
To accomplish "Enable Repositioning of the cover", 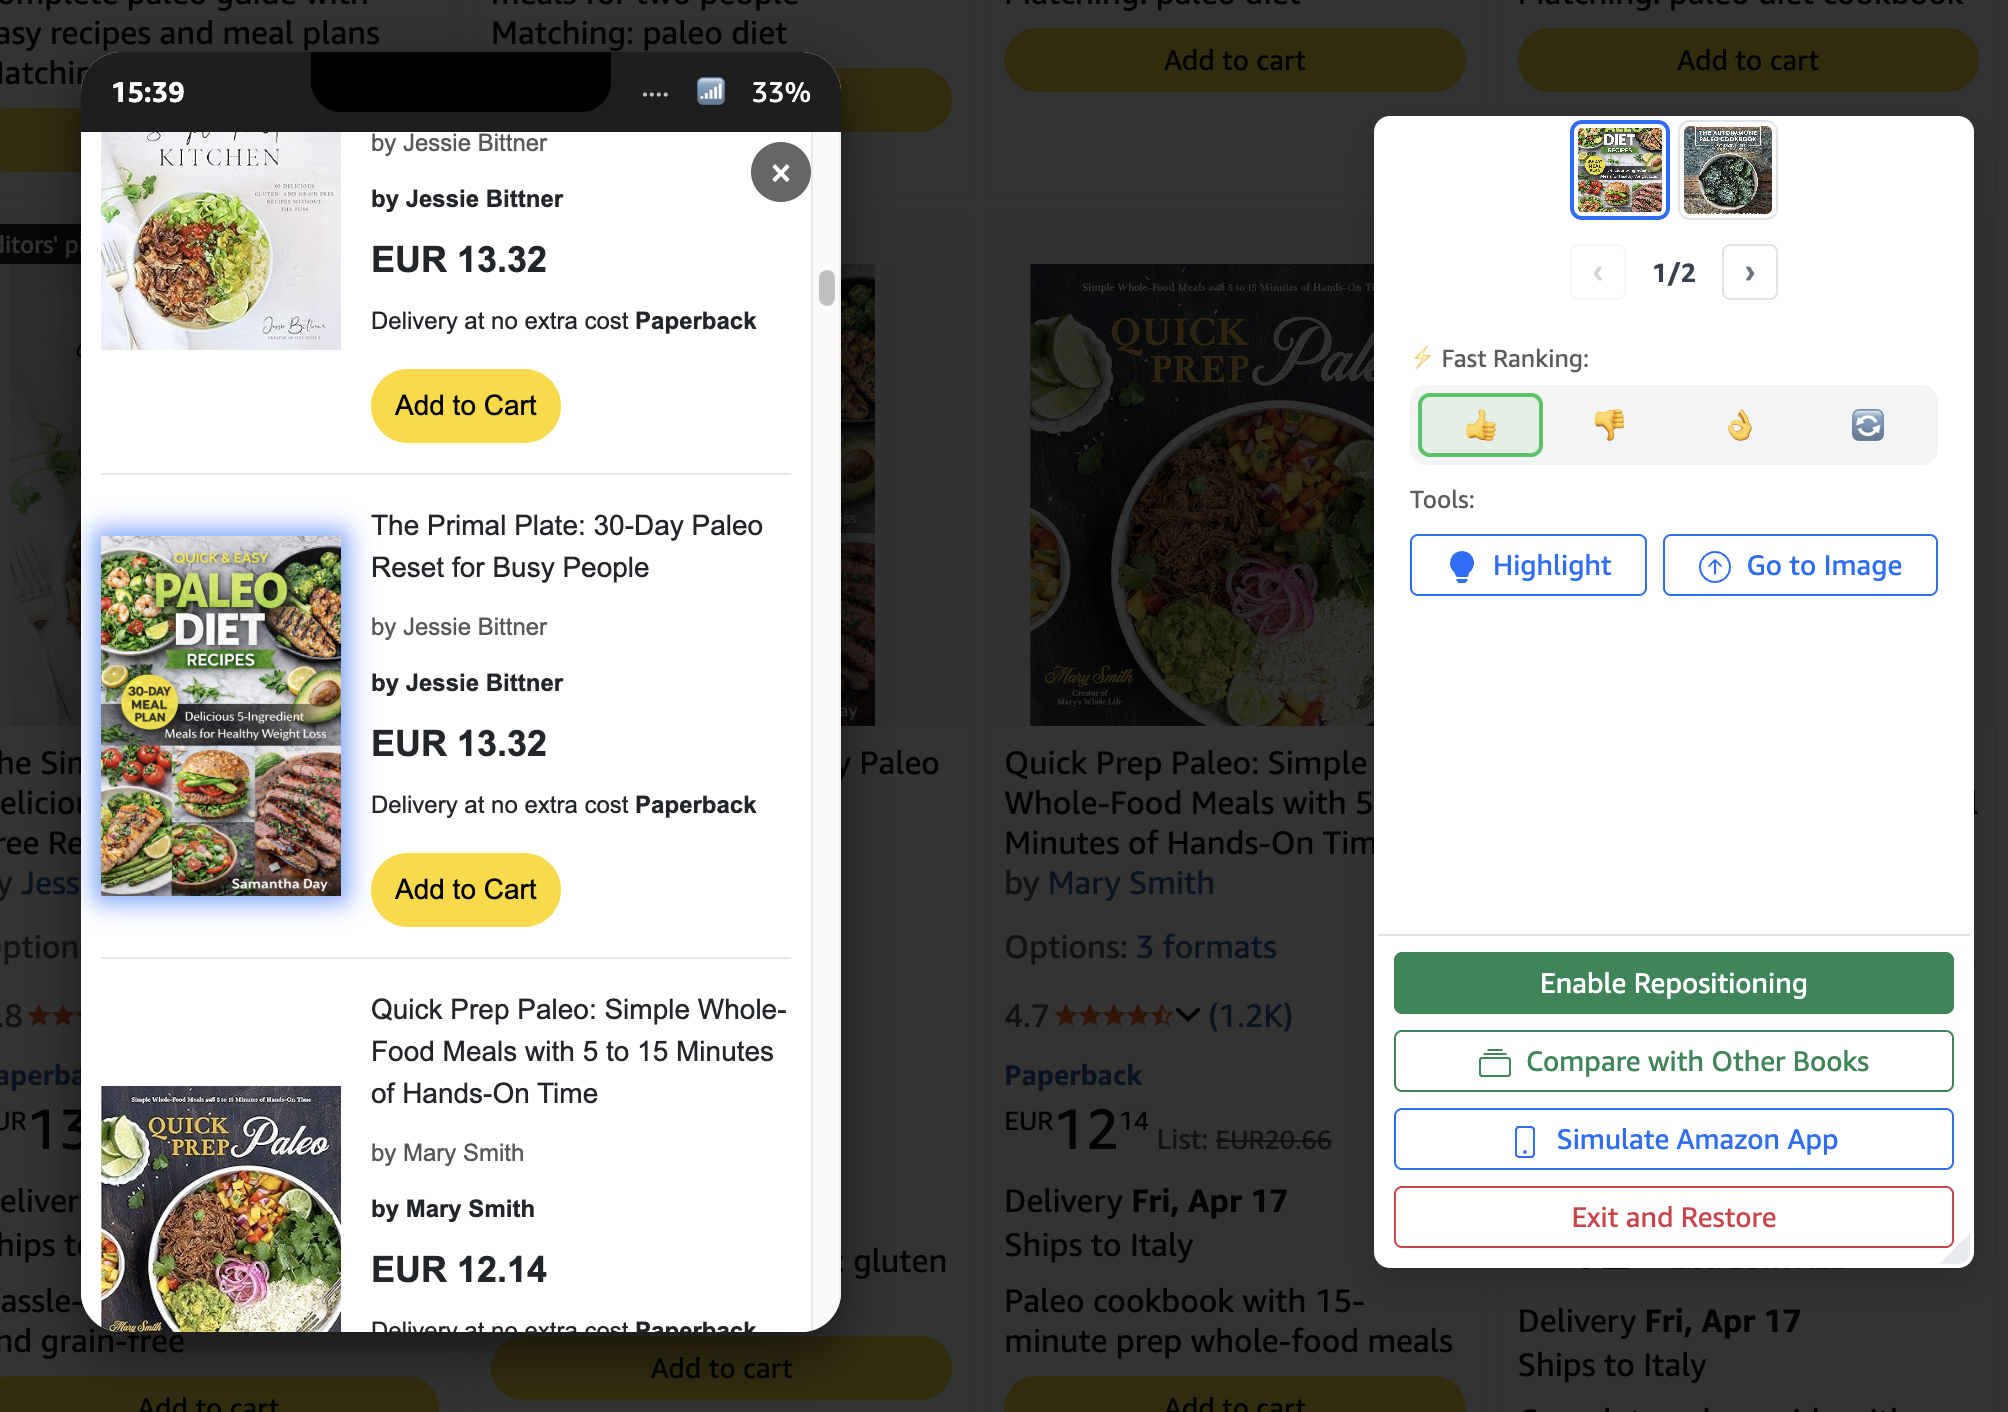I will (1673, 983).
